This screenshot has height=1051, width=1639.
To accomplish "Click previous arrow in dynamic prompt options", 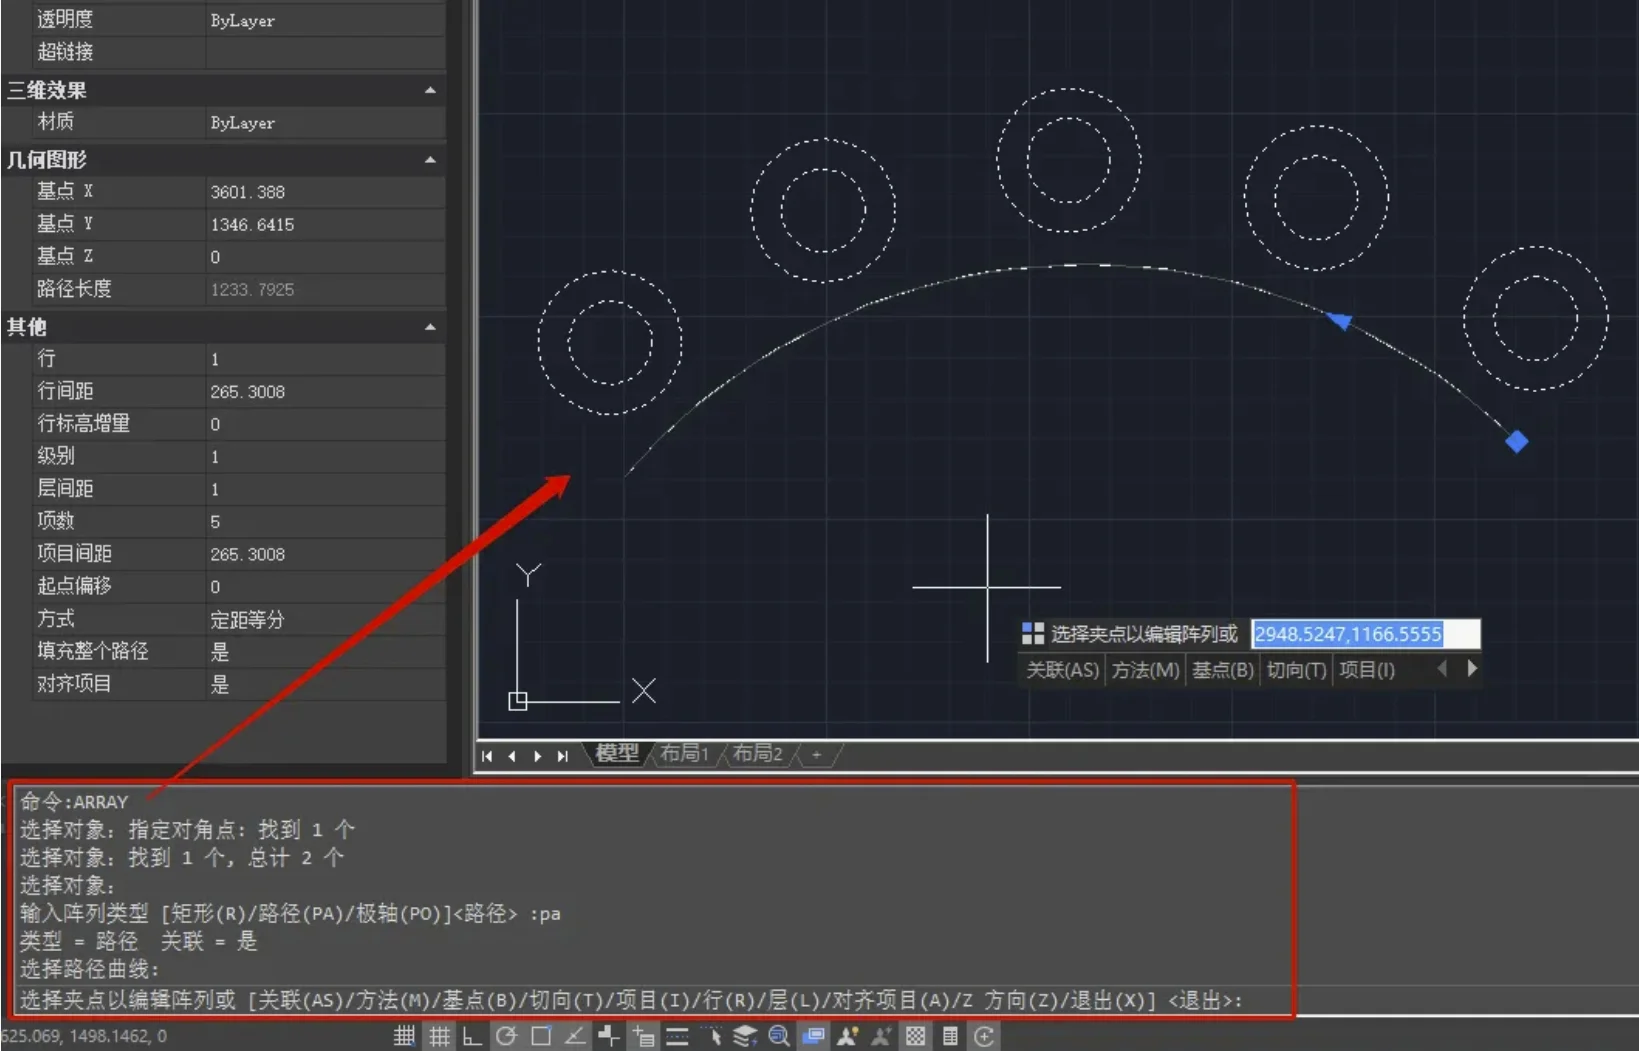I will (1442, 669).
